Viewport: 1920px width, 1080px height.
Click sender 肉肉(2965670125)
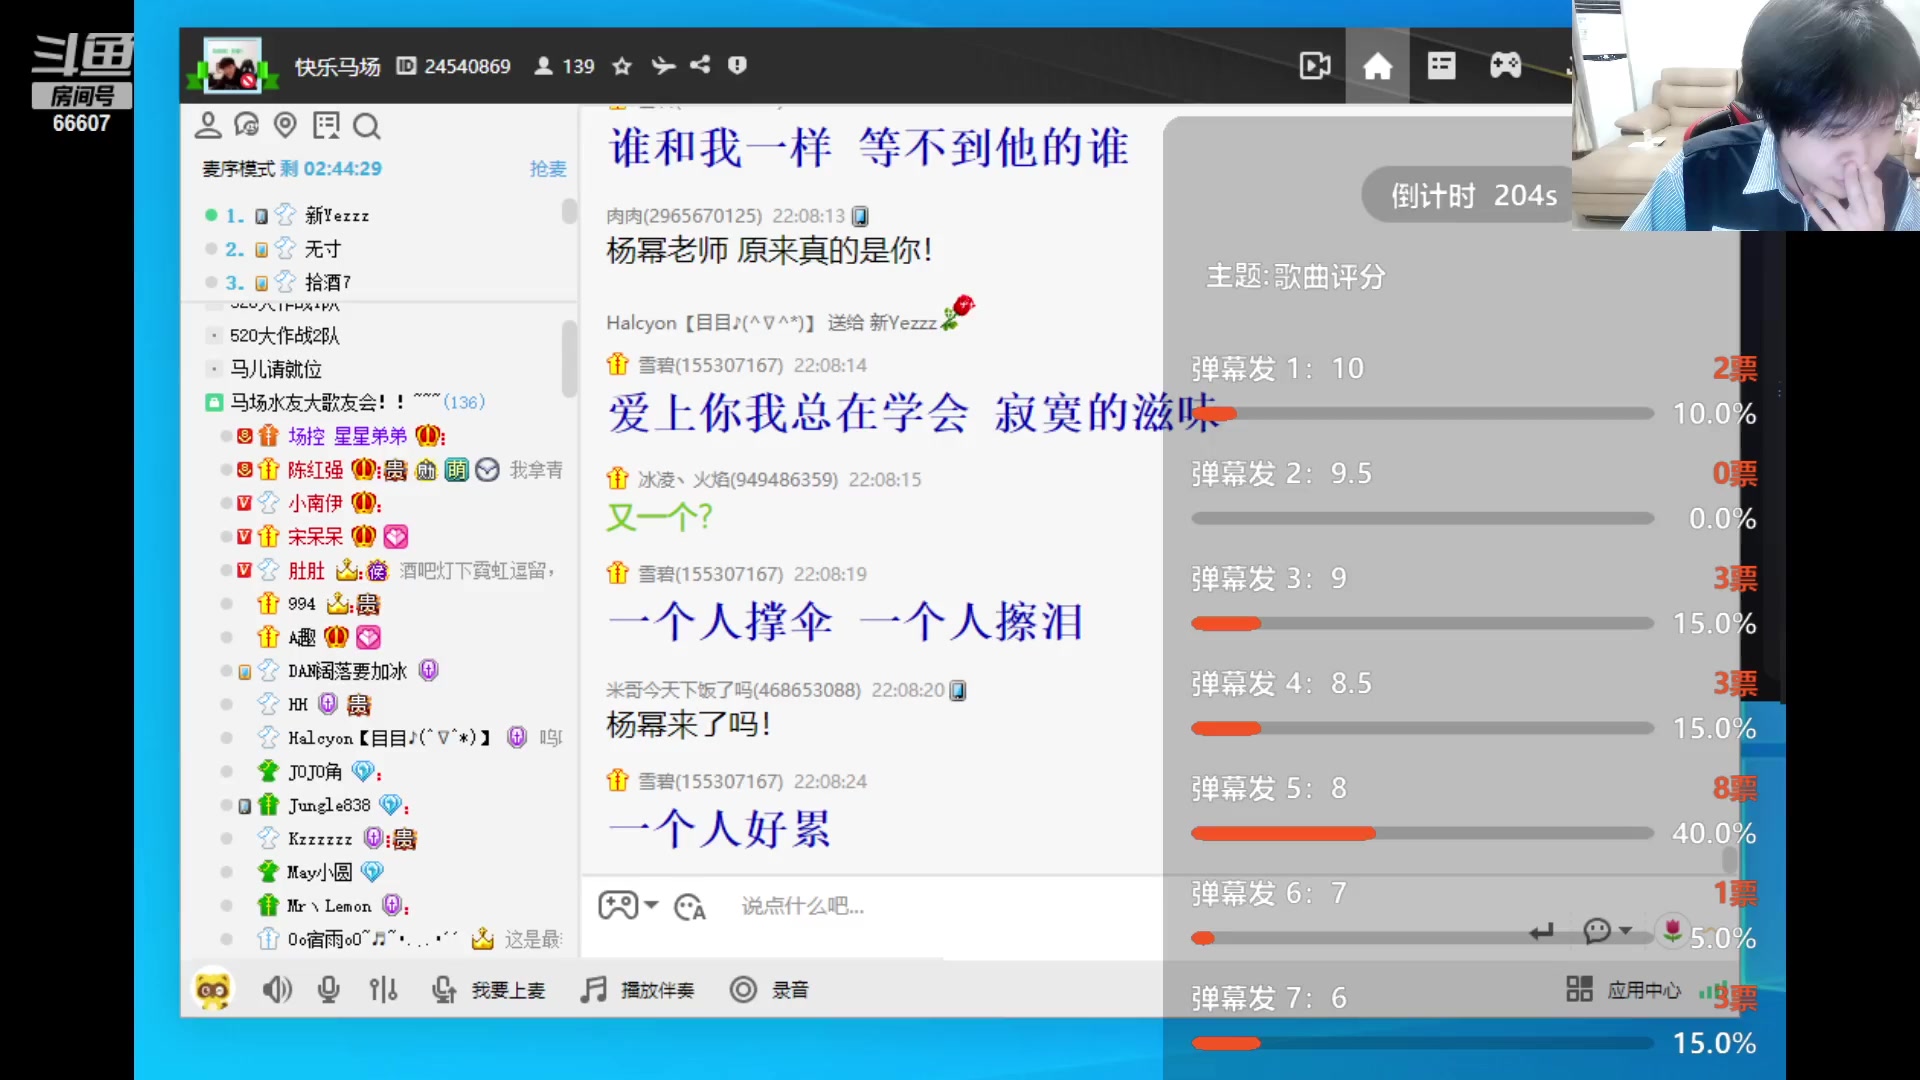pyautogui.click(x=684, y=216)
